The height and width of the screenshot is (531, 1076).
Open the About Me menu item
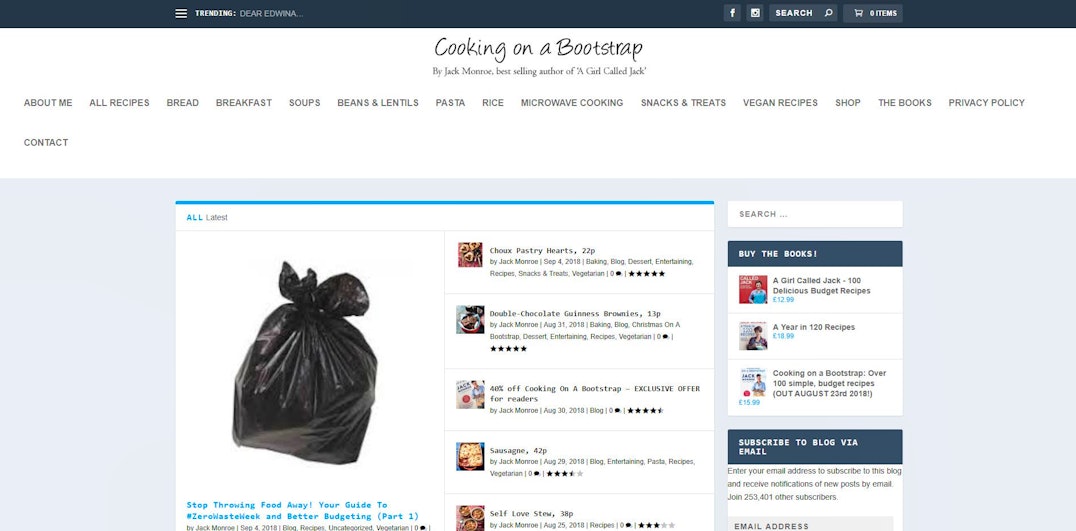(x=48, y=103)
